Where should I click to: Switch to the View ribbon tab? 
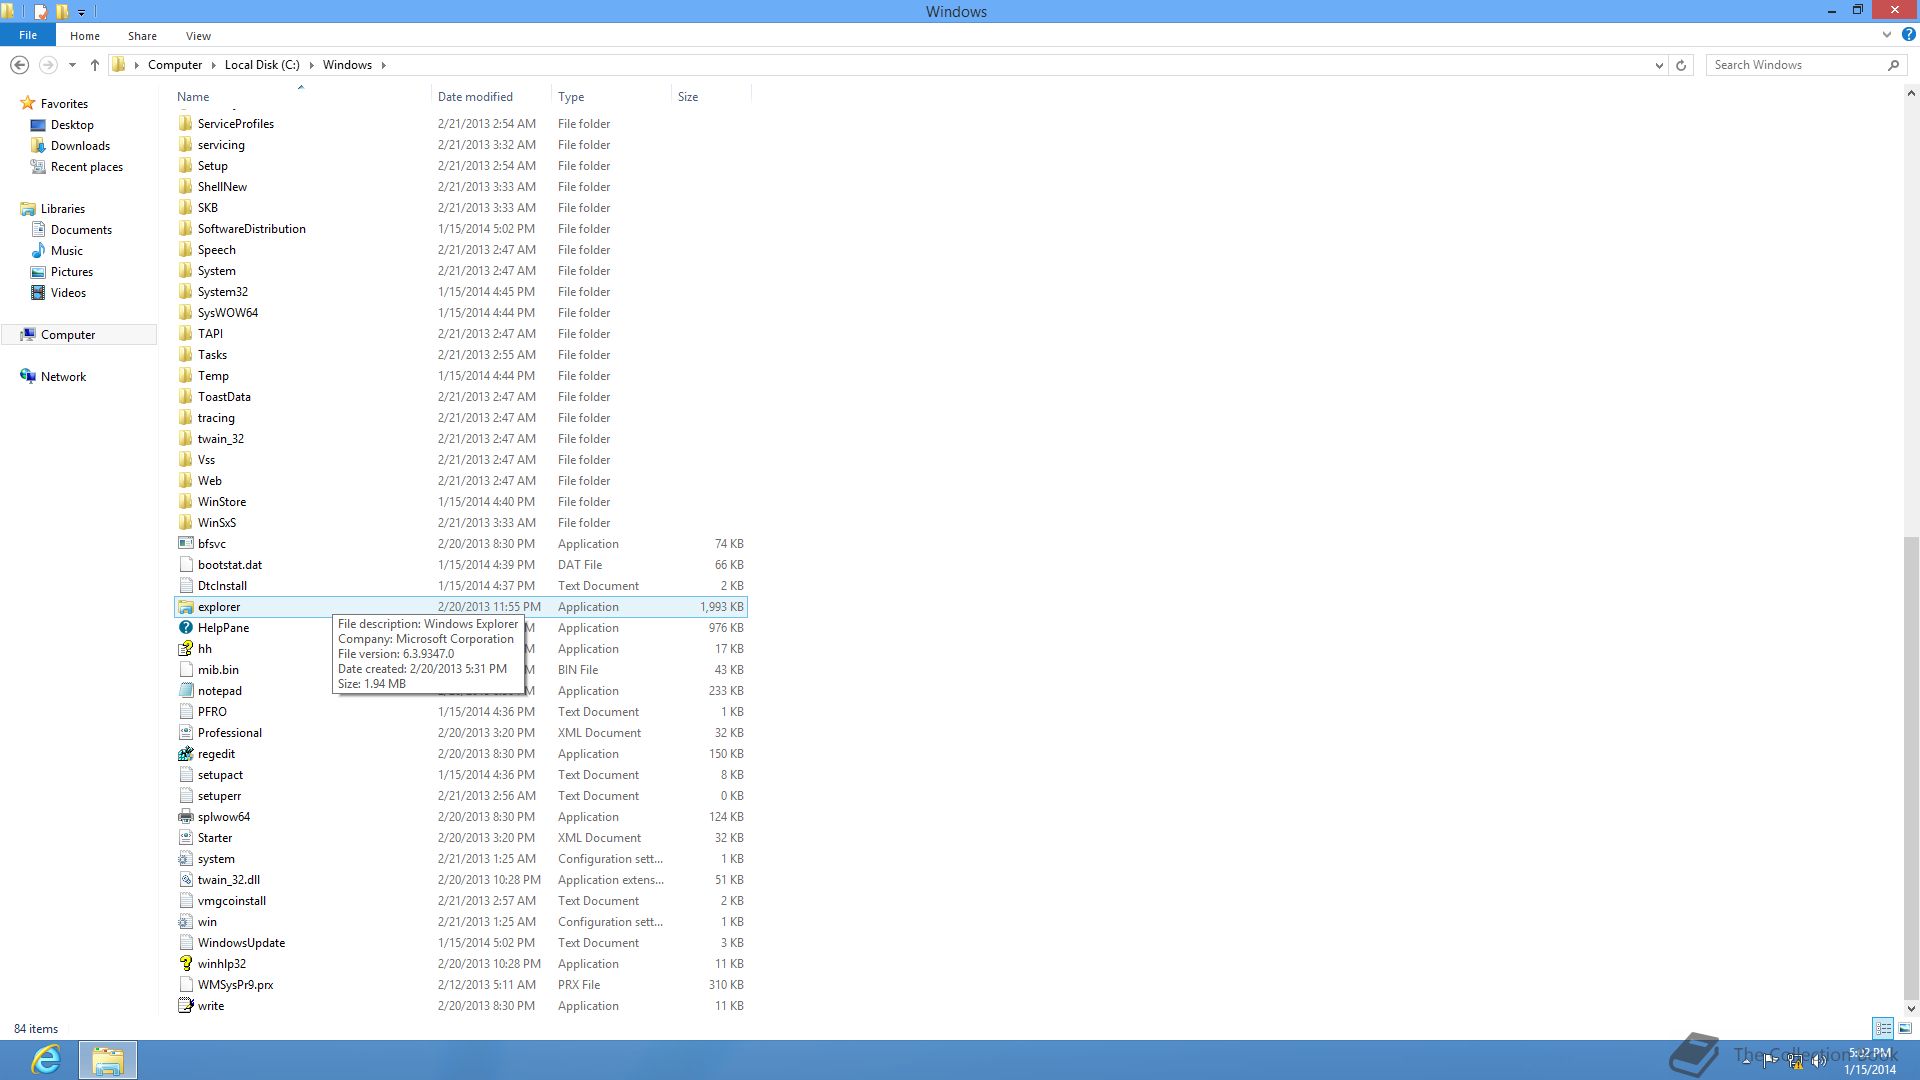click(198, 36)
